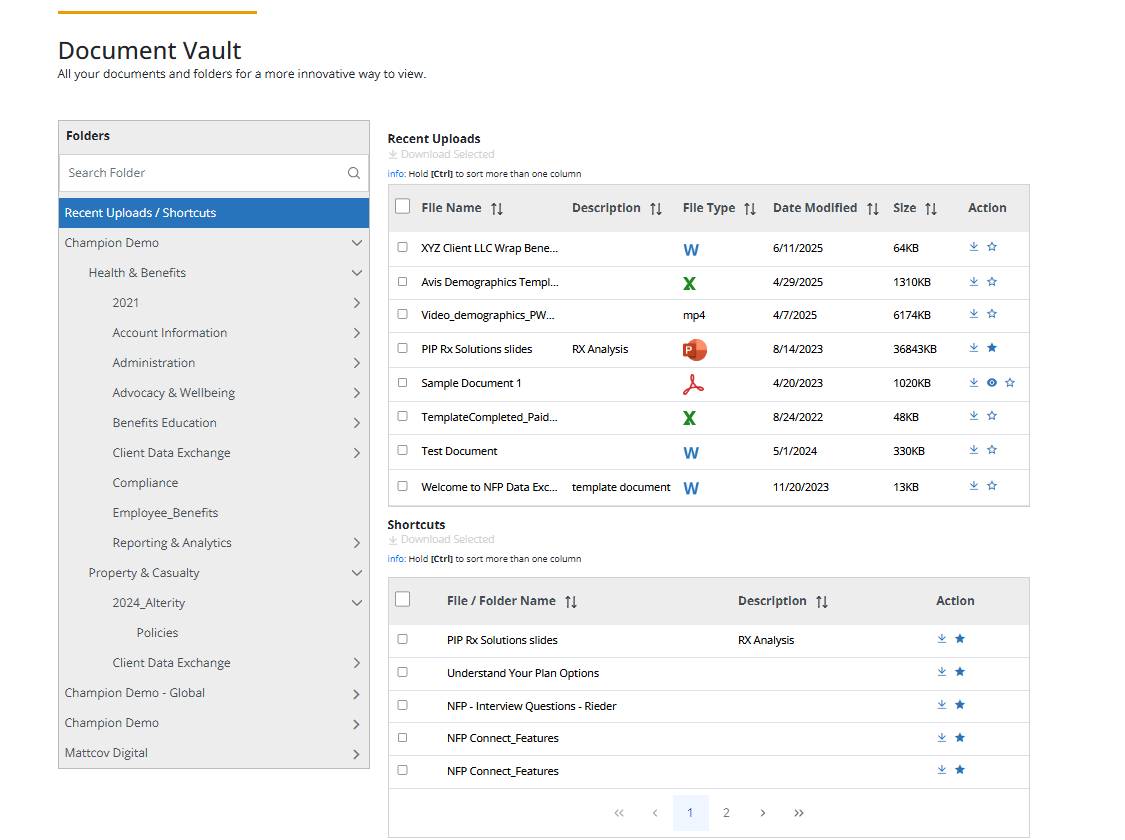The width and height of the screenshot is (1125, 840).
Task: Expand the 2021 folder
Action: point(357,303)
